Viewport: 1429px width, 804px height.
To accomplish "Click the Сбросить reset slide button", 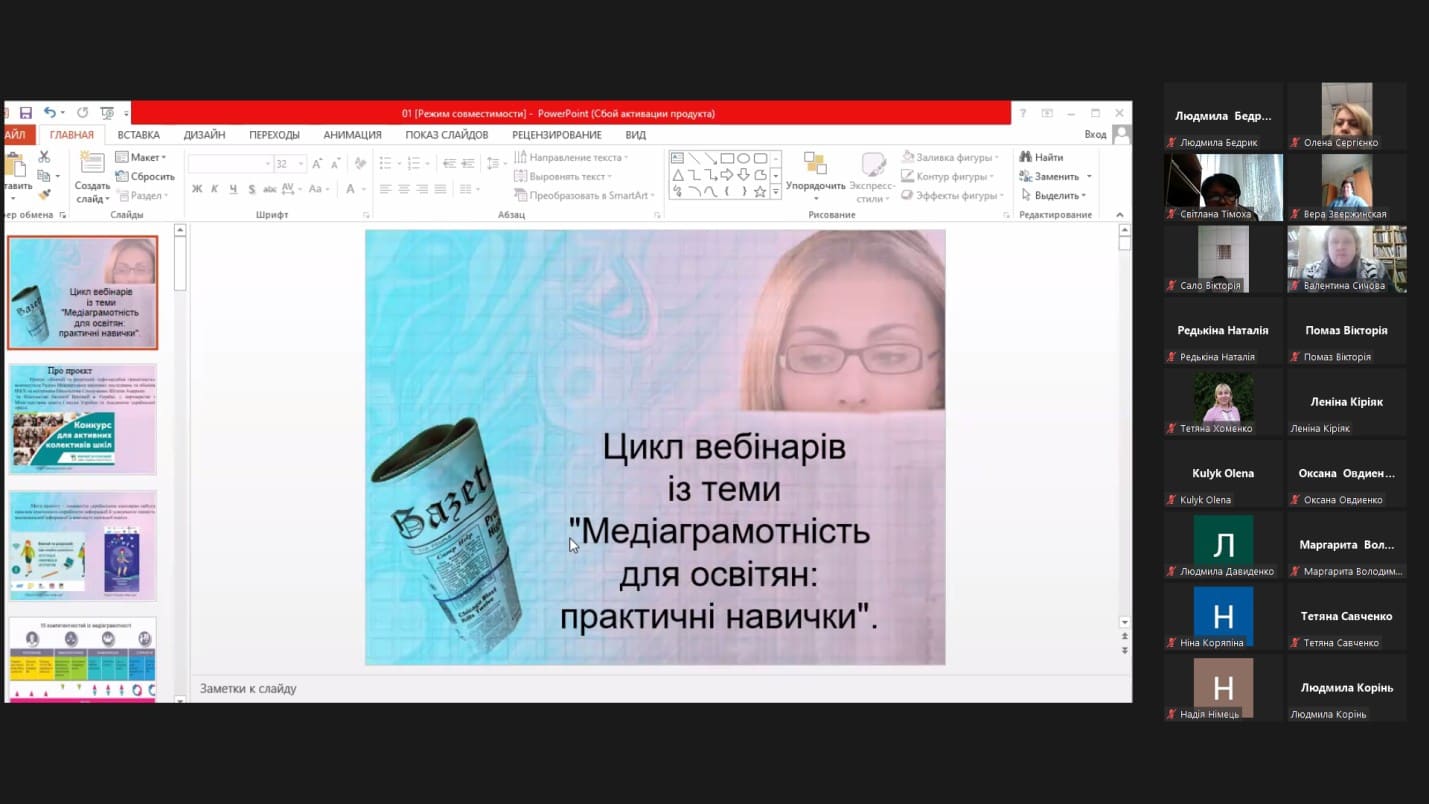I will pyautogui.click(x=145, y=176).
